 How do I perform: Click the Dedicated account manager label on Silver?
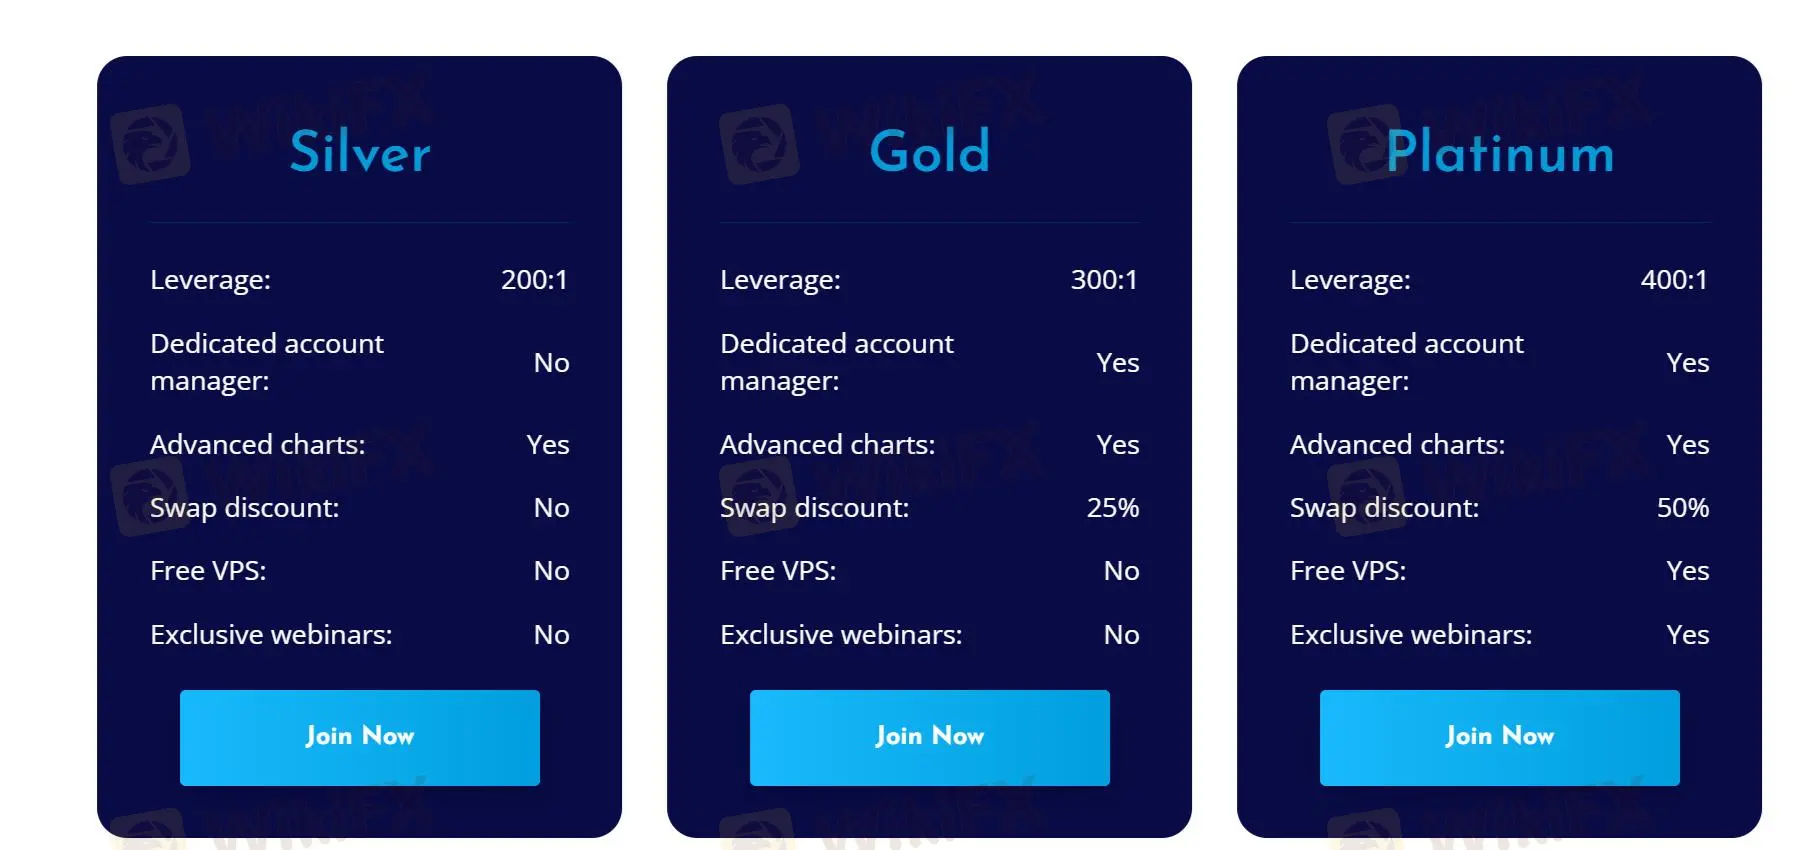coord(266,362)
